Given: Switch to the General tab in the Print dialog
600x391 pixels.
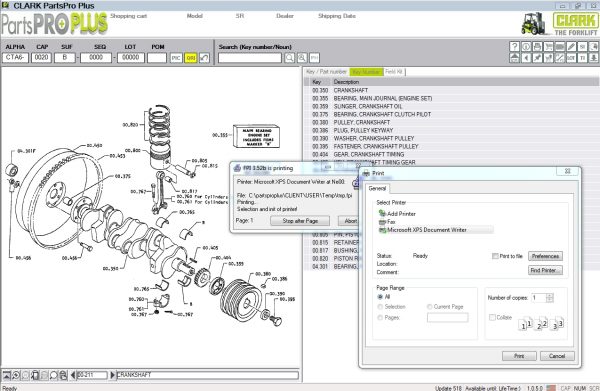Looking at the screenshot, I should pos(377,188).
